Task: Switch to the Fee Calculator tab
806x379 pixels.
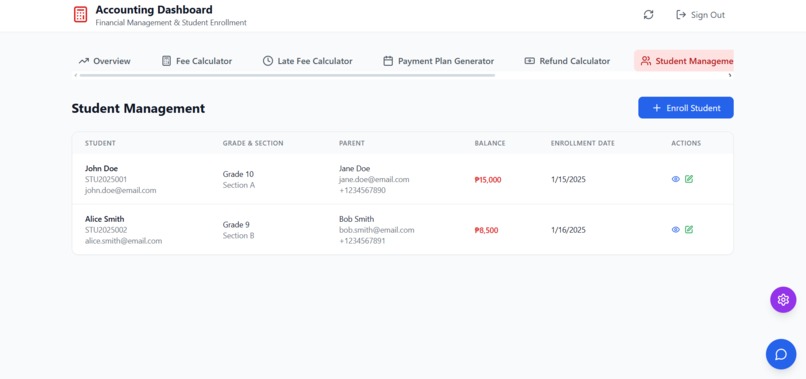Action: pos(197,61)
